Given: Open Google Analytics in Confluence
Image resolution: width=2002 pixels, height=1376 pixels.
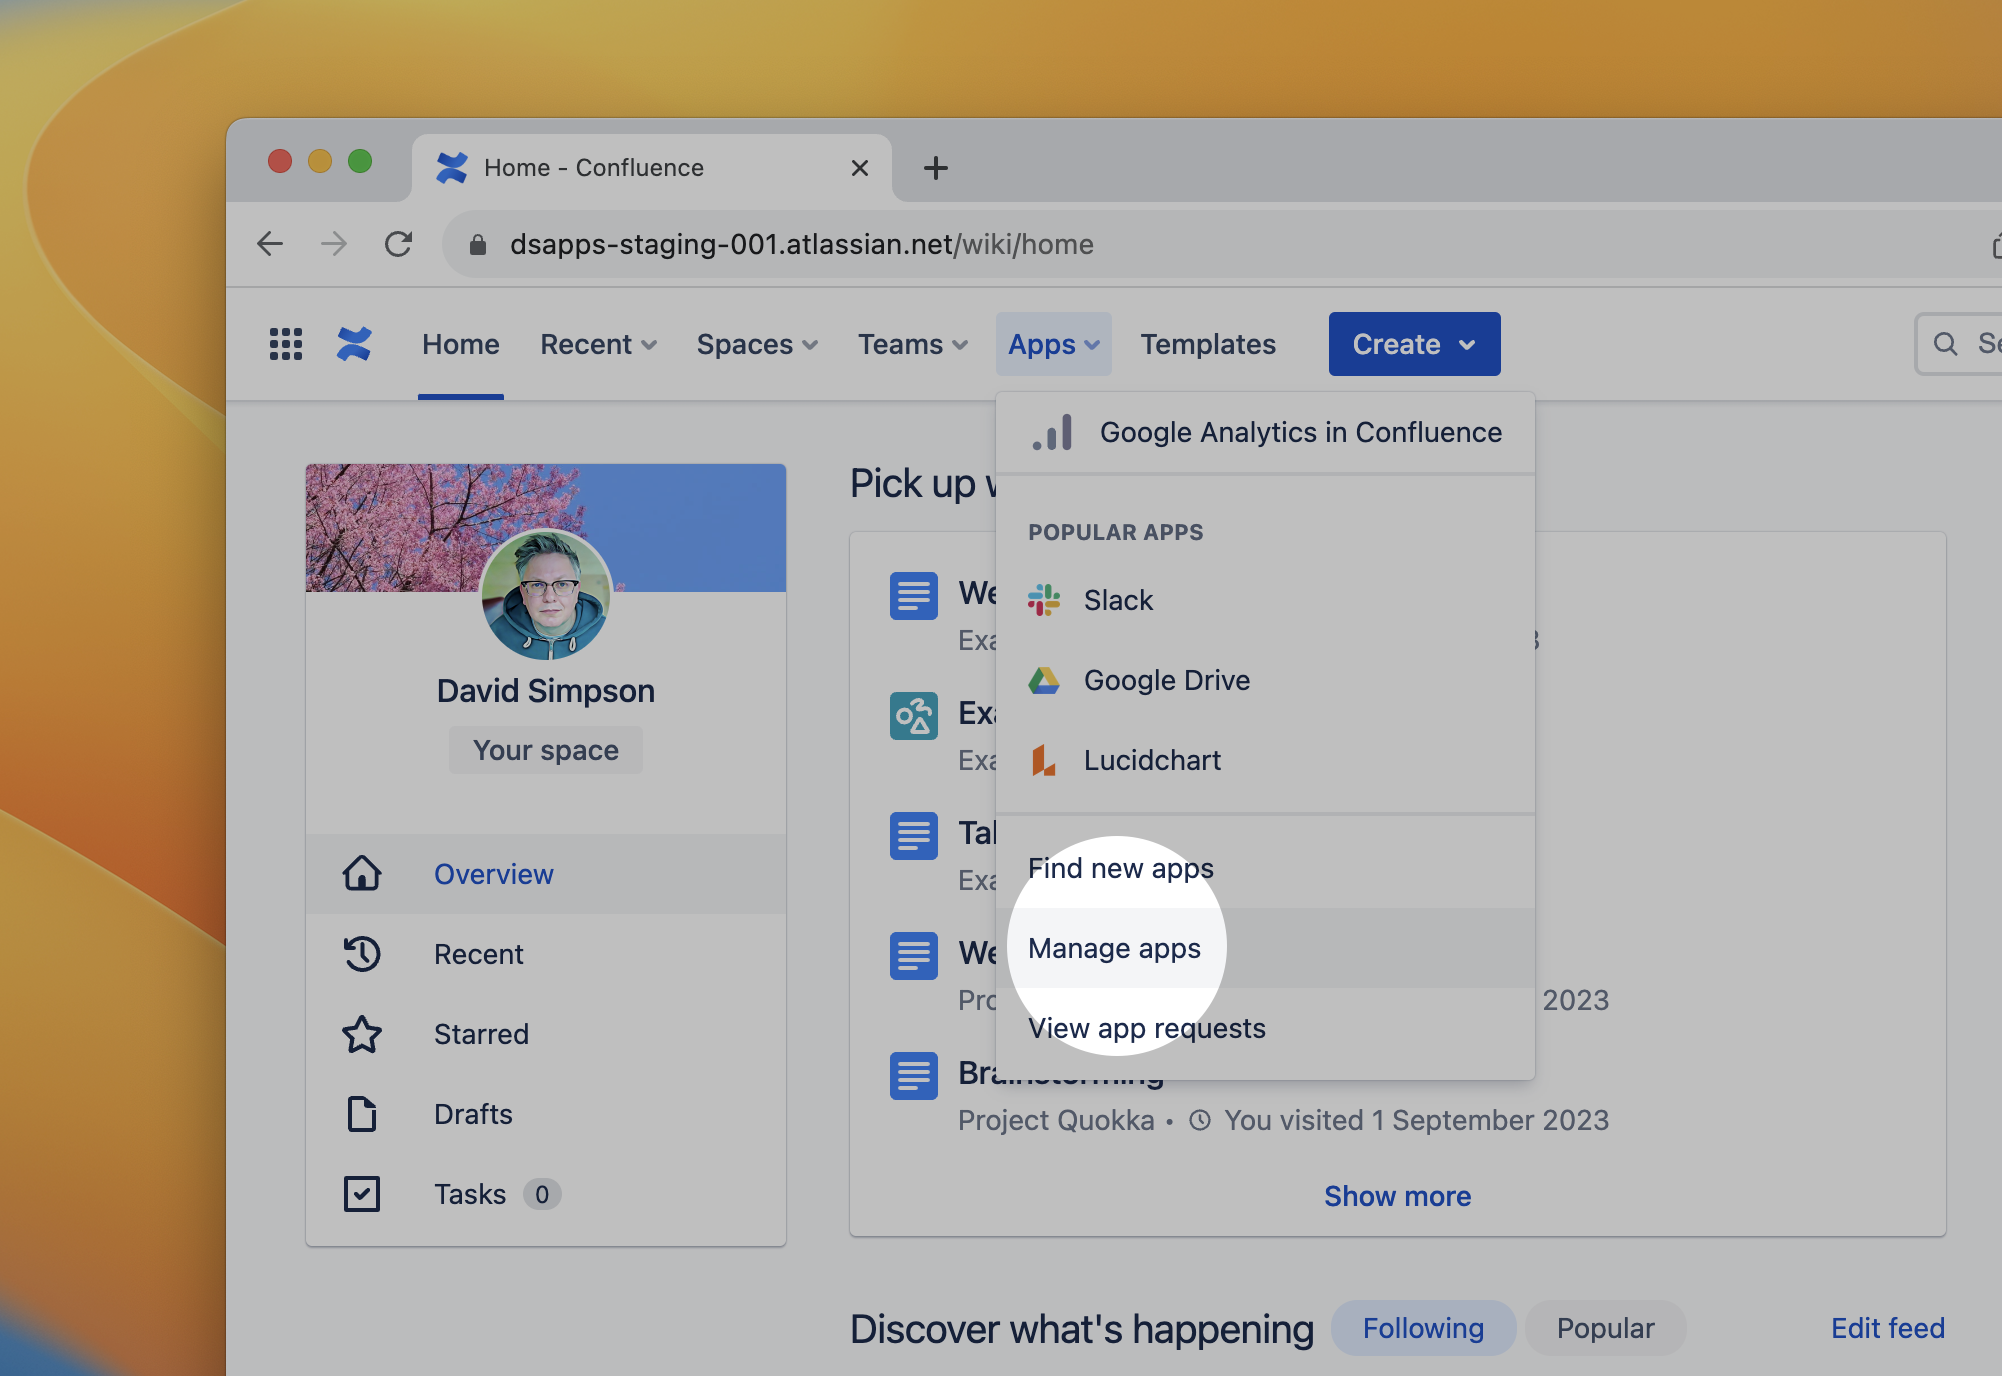Looking at the screenshot, I should click(x=1300, y=432).
